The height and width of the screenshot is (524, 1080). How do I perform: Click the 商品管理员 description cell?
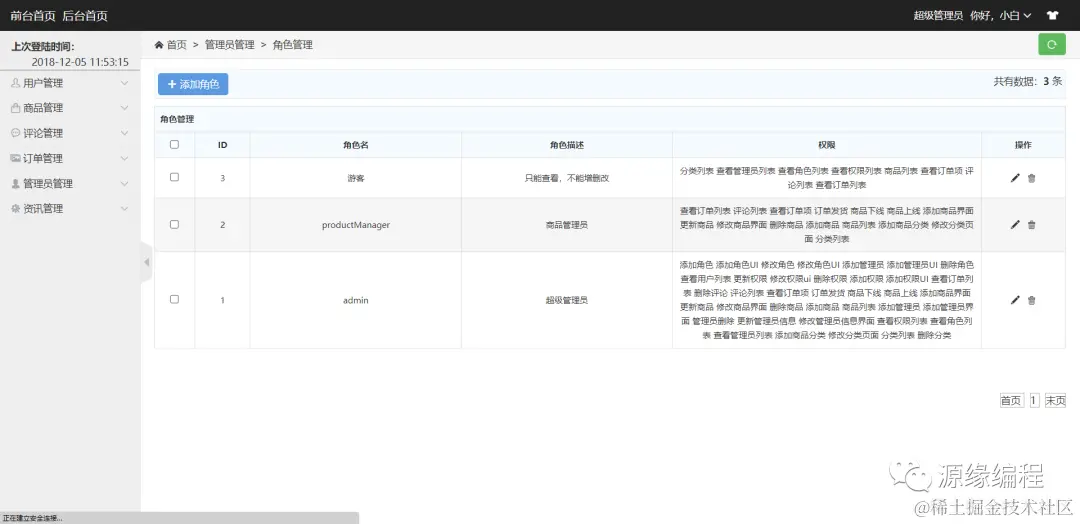567,224
